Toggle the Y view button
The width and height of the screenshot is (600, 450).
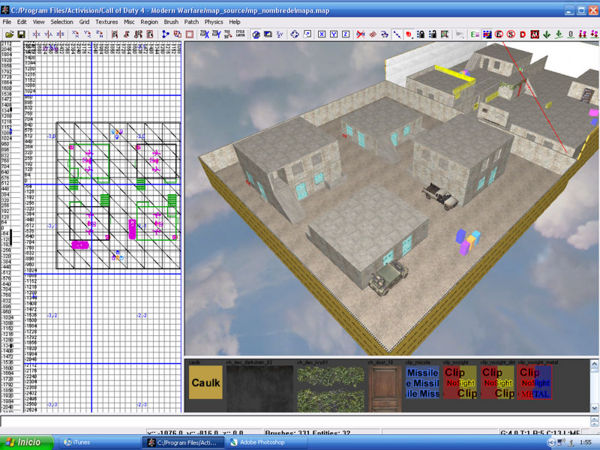pos(334,34)
